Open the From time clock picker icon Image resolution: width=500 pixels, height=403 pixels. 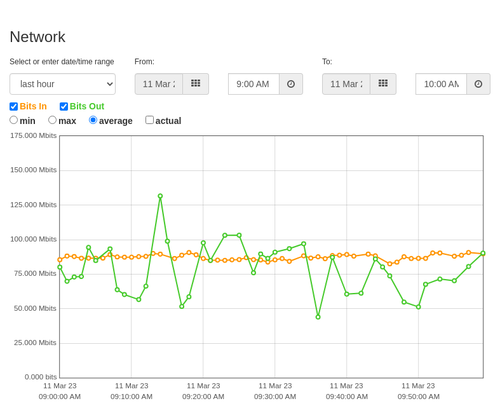[291, 84]
